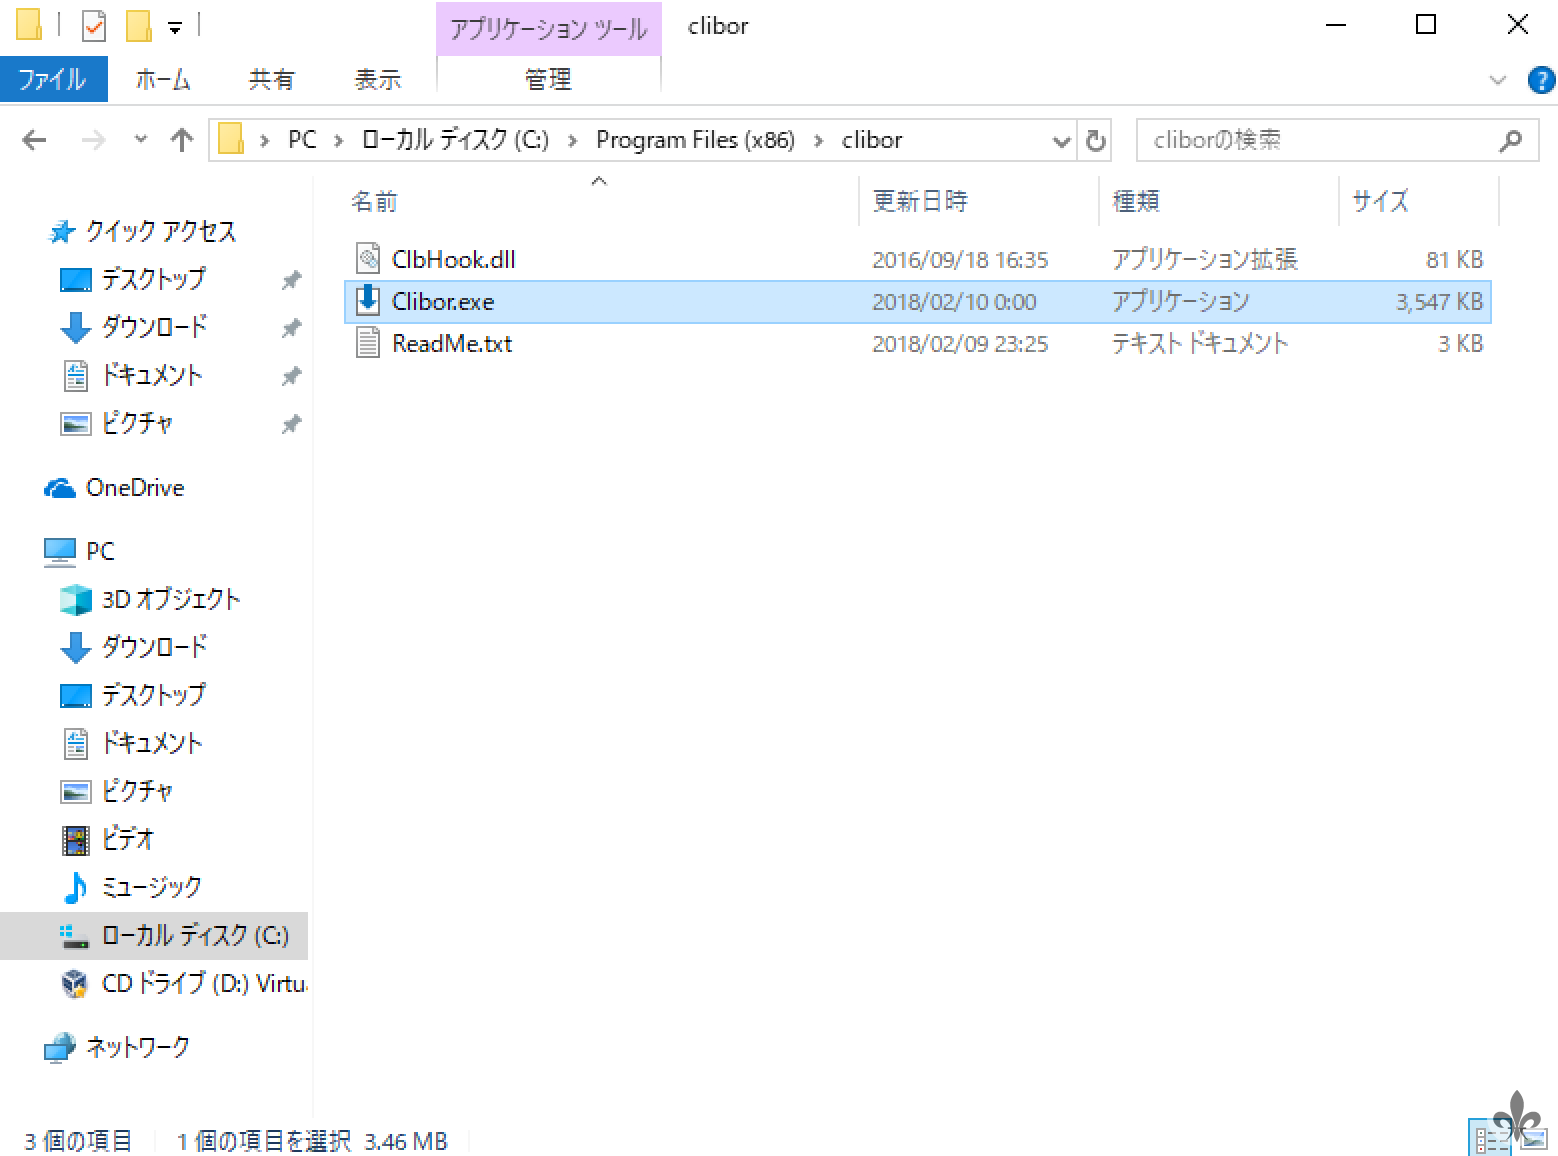The height and width of the screenshot is (1156, 1558).
Task: Click the OneDrive cloud icon
Action: 60,488
